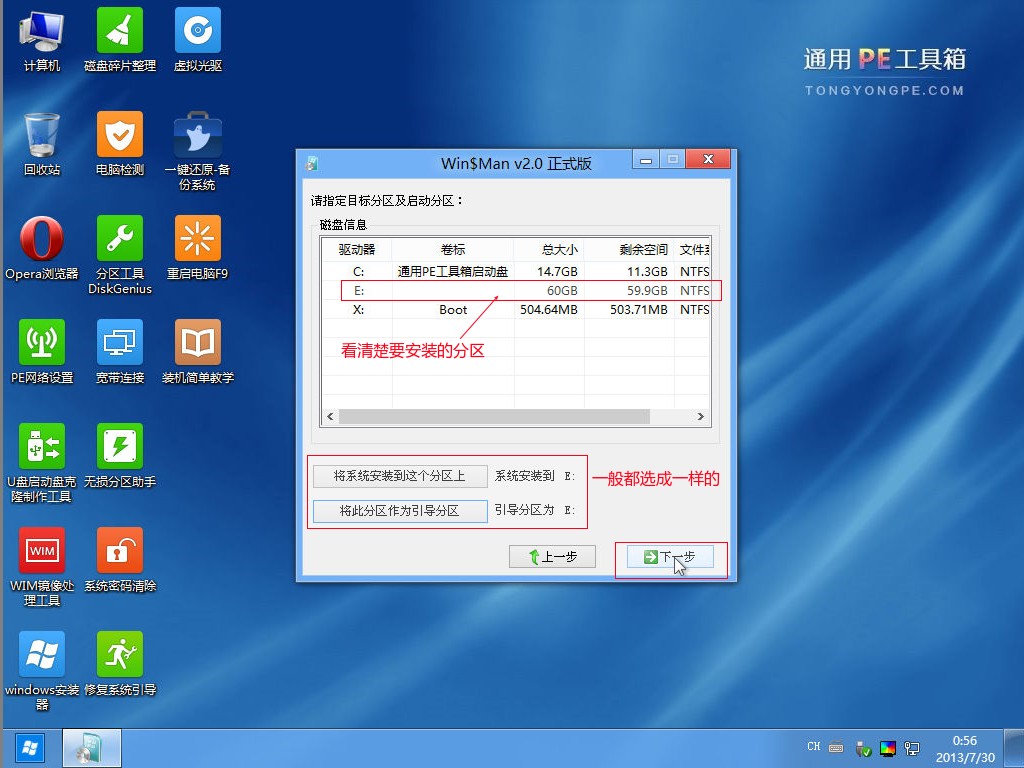Launch WIM镜像处理工具 icon
Screen dimensions: 1024x768
pyautogui.click(x=42, y=566)
